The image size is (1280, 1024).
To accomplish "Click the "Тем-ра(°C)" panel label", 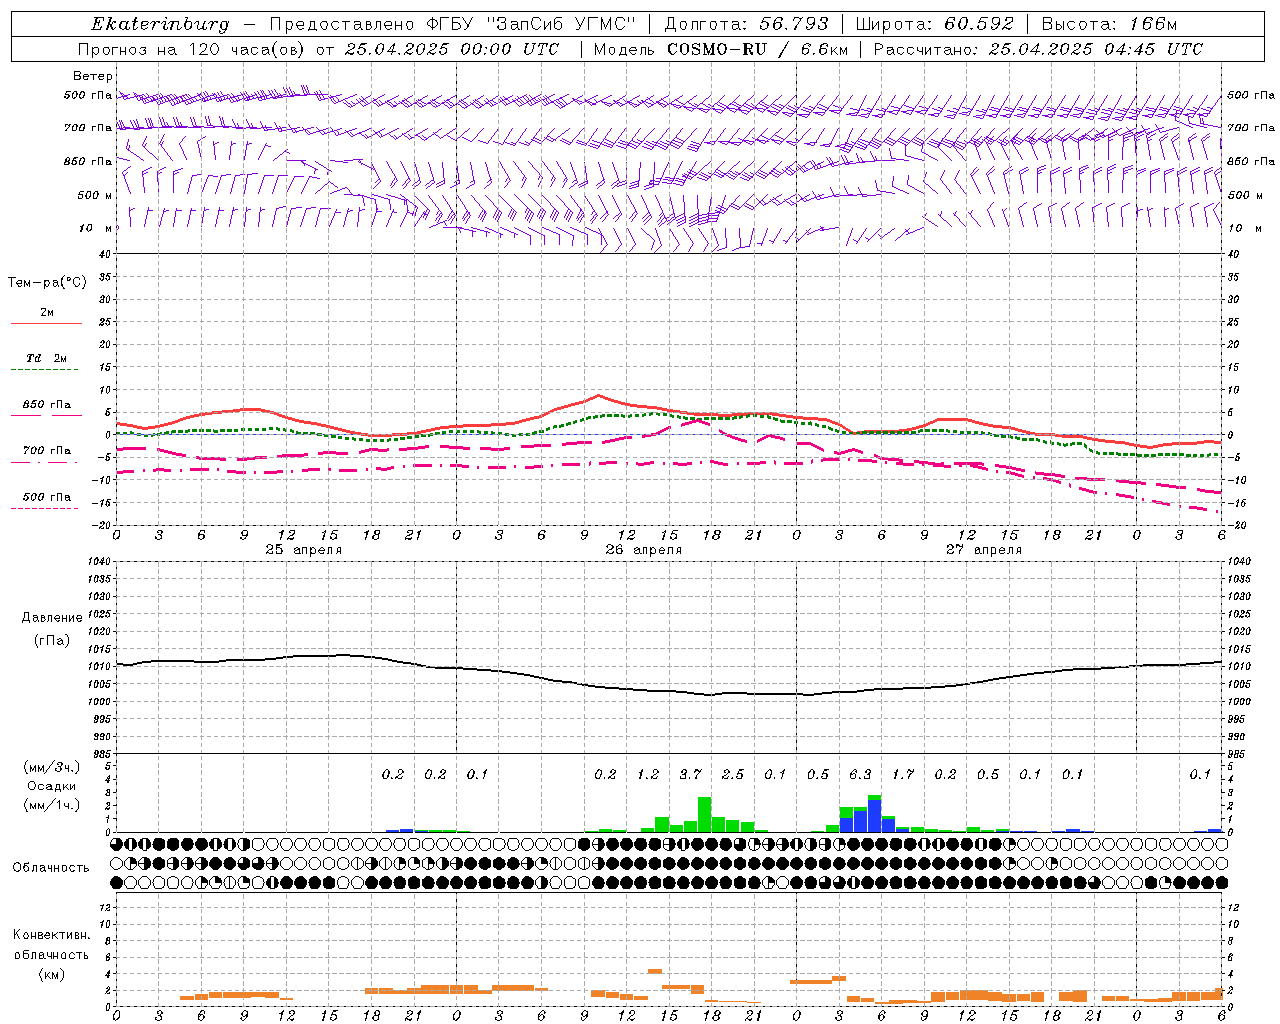I will pos(47,283).
